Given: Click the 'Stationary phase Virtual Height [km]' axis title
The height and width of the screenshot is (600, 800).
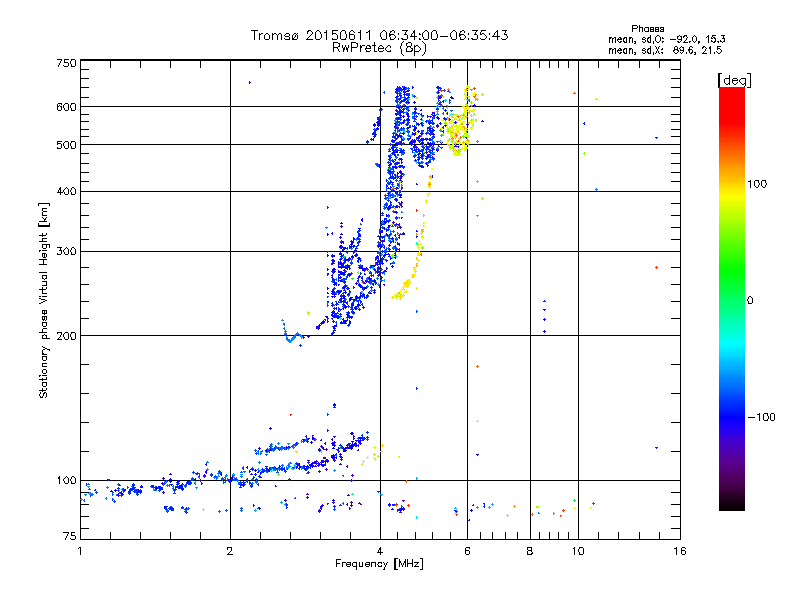Looking at the screenshot, I should 44,300.
